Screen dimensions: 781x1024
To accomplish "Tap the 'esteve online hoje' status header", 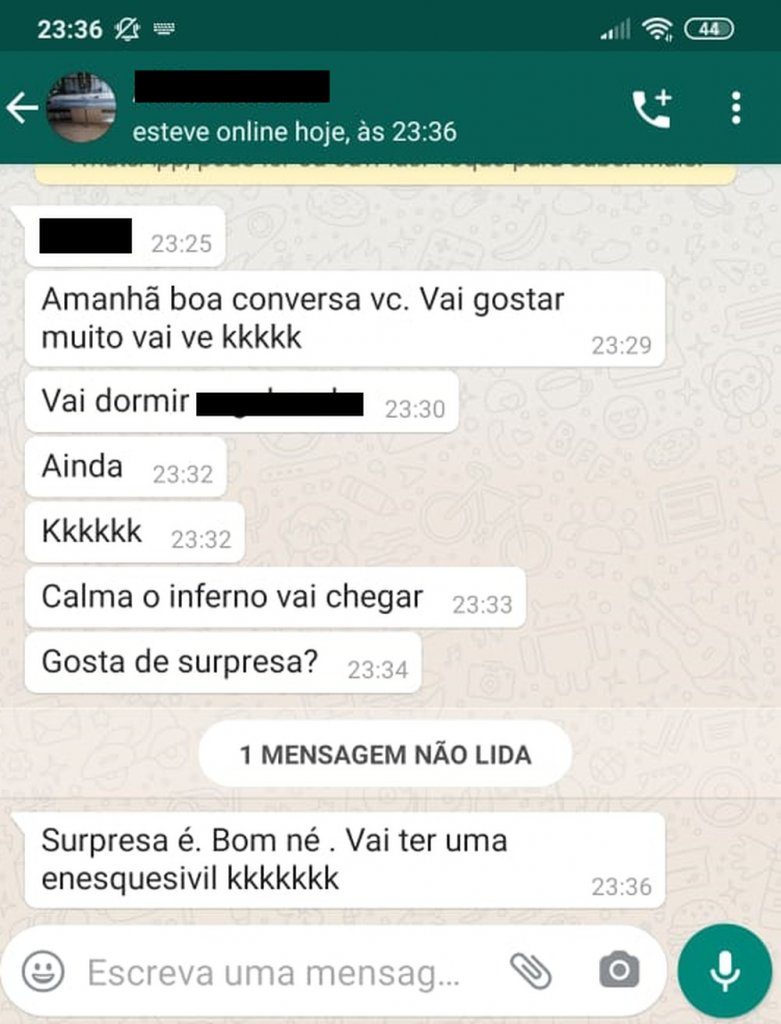I will (x=295, y=132).
